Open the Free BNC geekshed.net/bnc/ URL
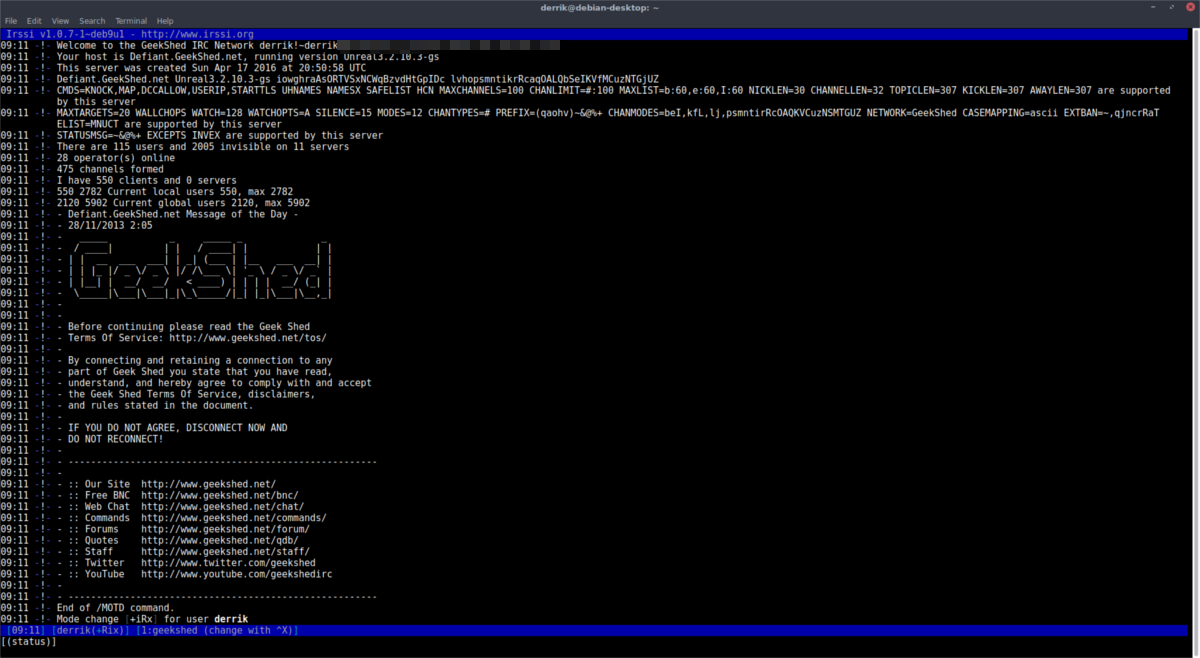 [x=220, y=496]
